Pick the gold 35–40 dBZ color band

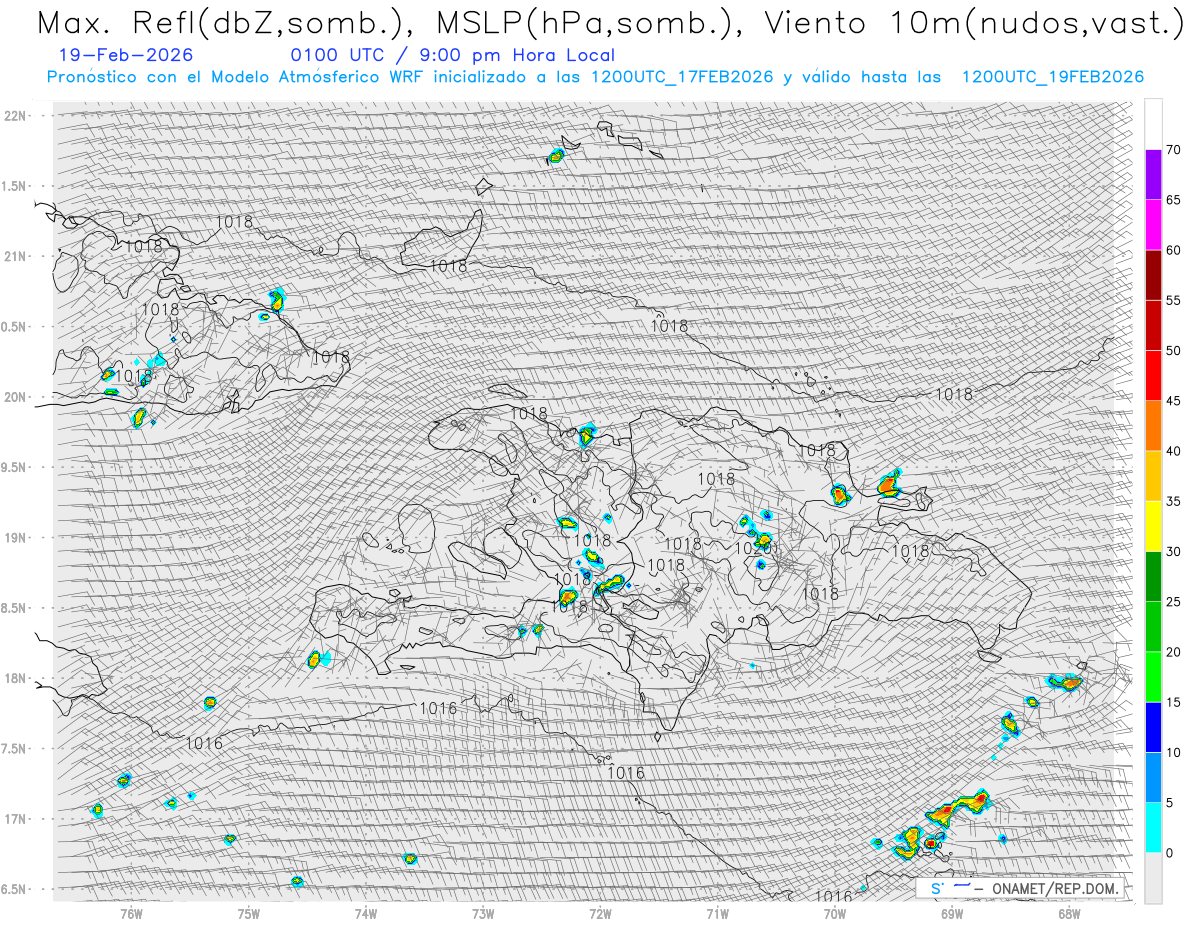(1153, 476)
